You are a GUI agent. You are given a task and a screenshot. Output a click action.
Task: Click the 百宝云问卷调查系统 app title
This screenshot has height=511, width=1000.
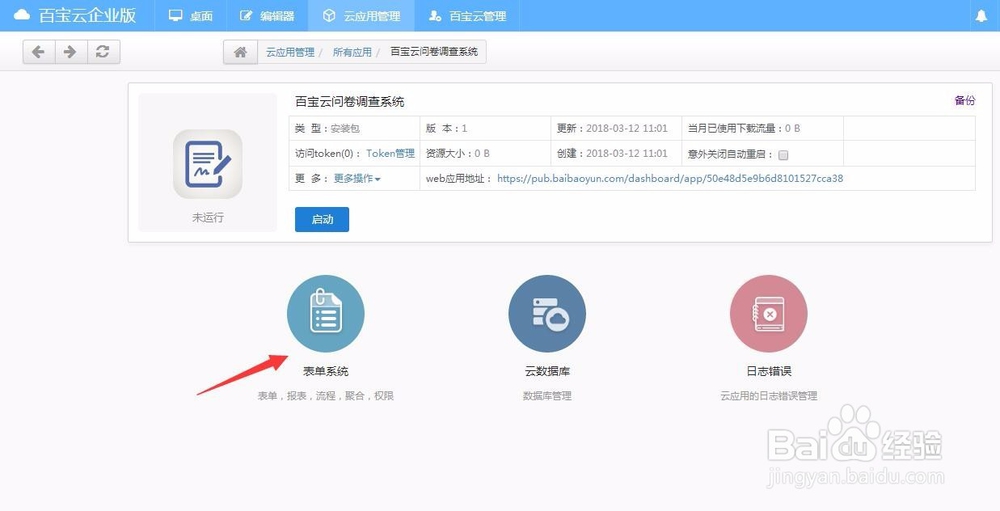coord(349,102)
